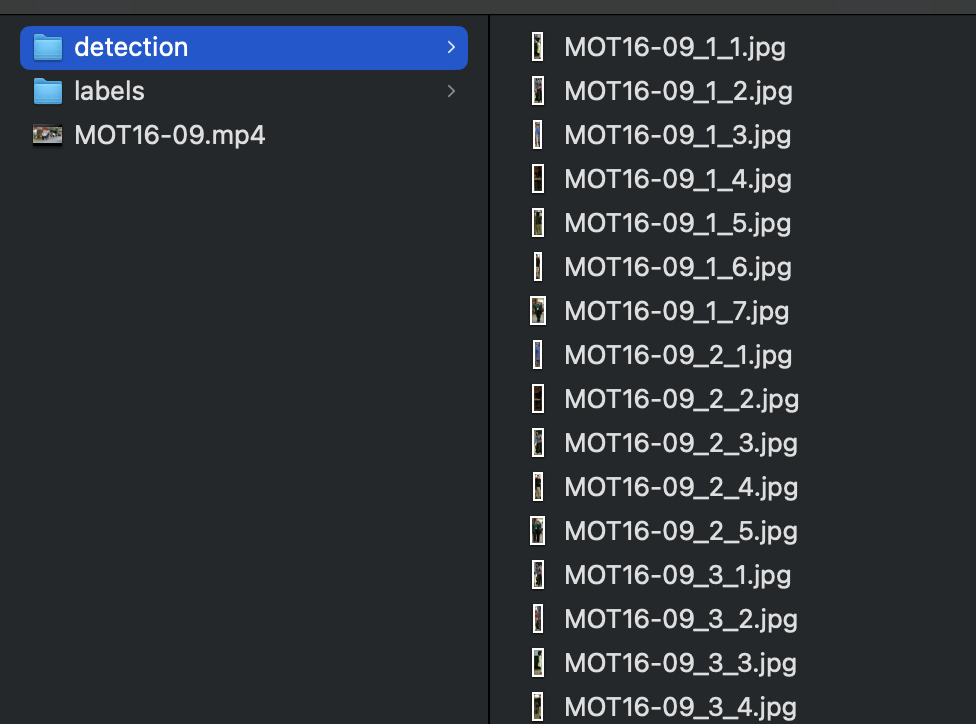Click the image icon beside MOT16-09_3_1.jpg
The image size is (976, 724).
[x=538, y=575]
